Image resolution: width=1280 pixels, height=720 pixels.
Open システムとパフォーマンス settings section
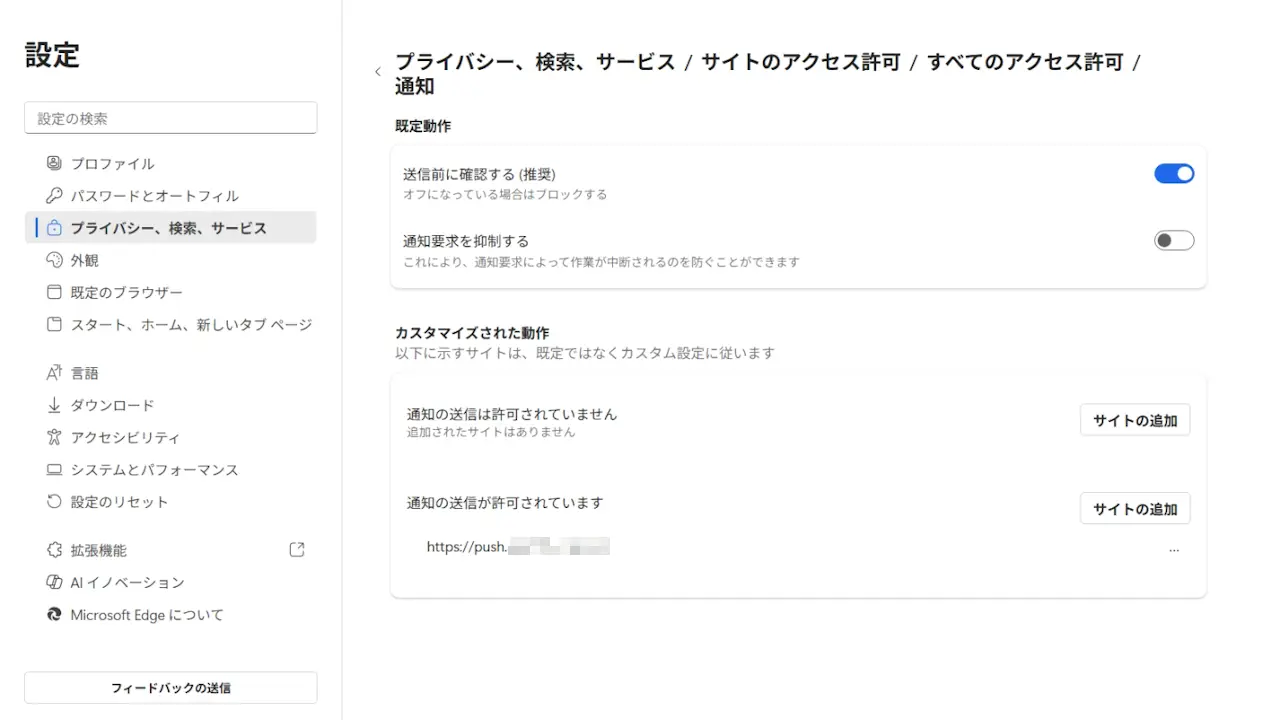click(x=154, y=470)
